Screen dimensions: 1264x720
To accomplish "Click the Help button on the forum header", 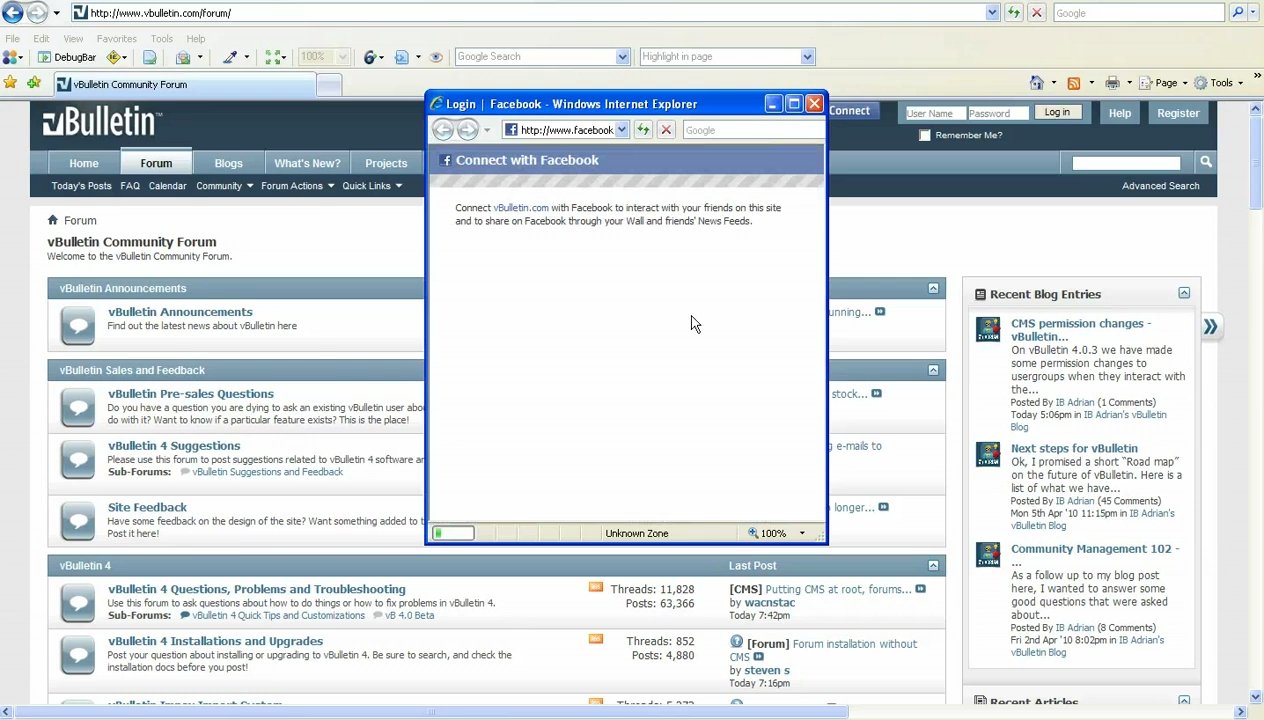I will 1119,113.
